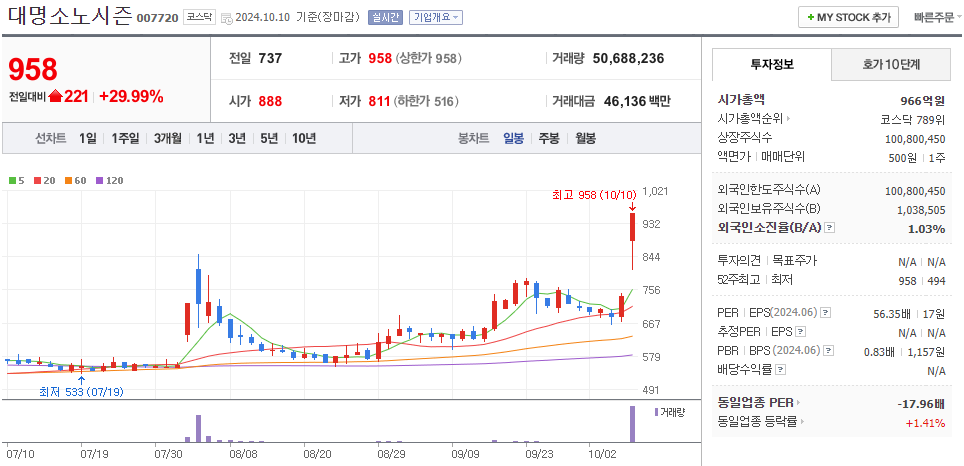Open help icon beside PER EPS(2024.06)

825,313
